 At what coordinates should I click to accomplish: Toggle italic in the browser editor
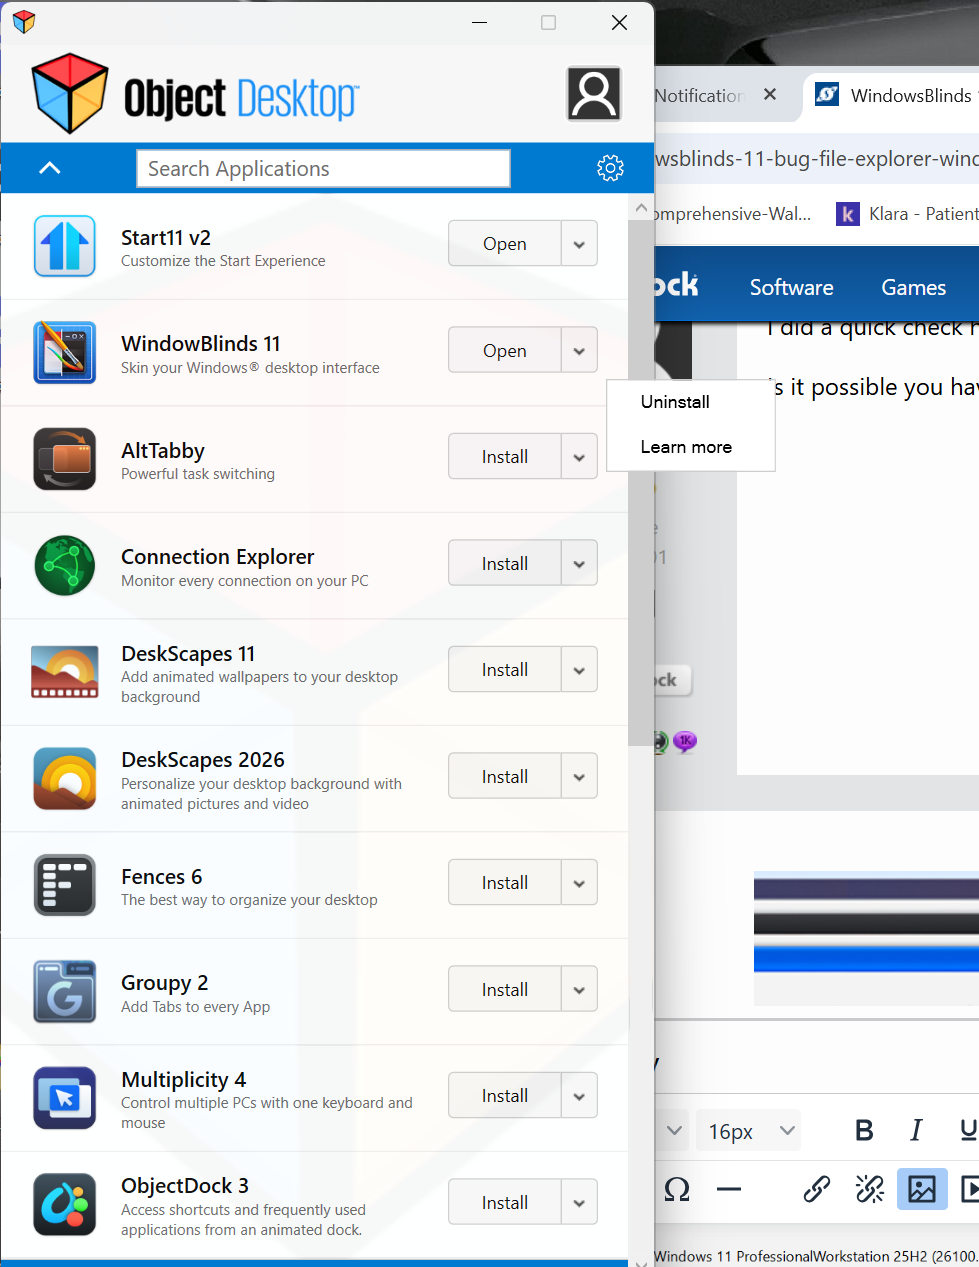916,1130
